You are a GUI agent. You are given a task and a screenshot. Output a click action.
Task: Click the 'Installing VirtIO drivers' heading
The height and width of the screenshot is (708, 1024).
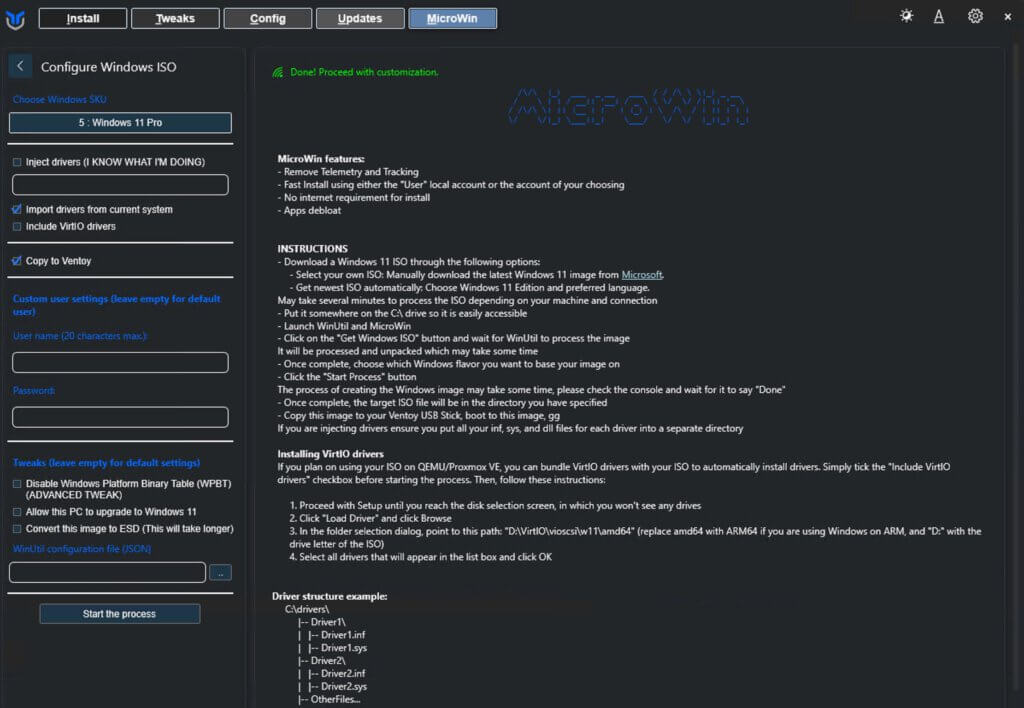(330, 454)
